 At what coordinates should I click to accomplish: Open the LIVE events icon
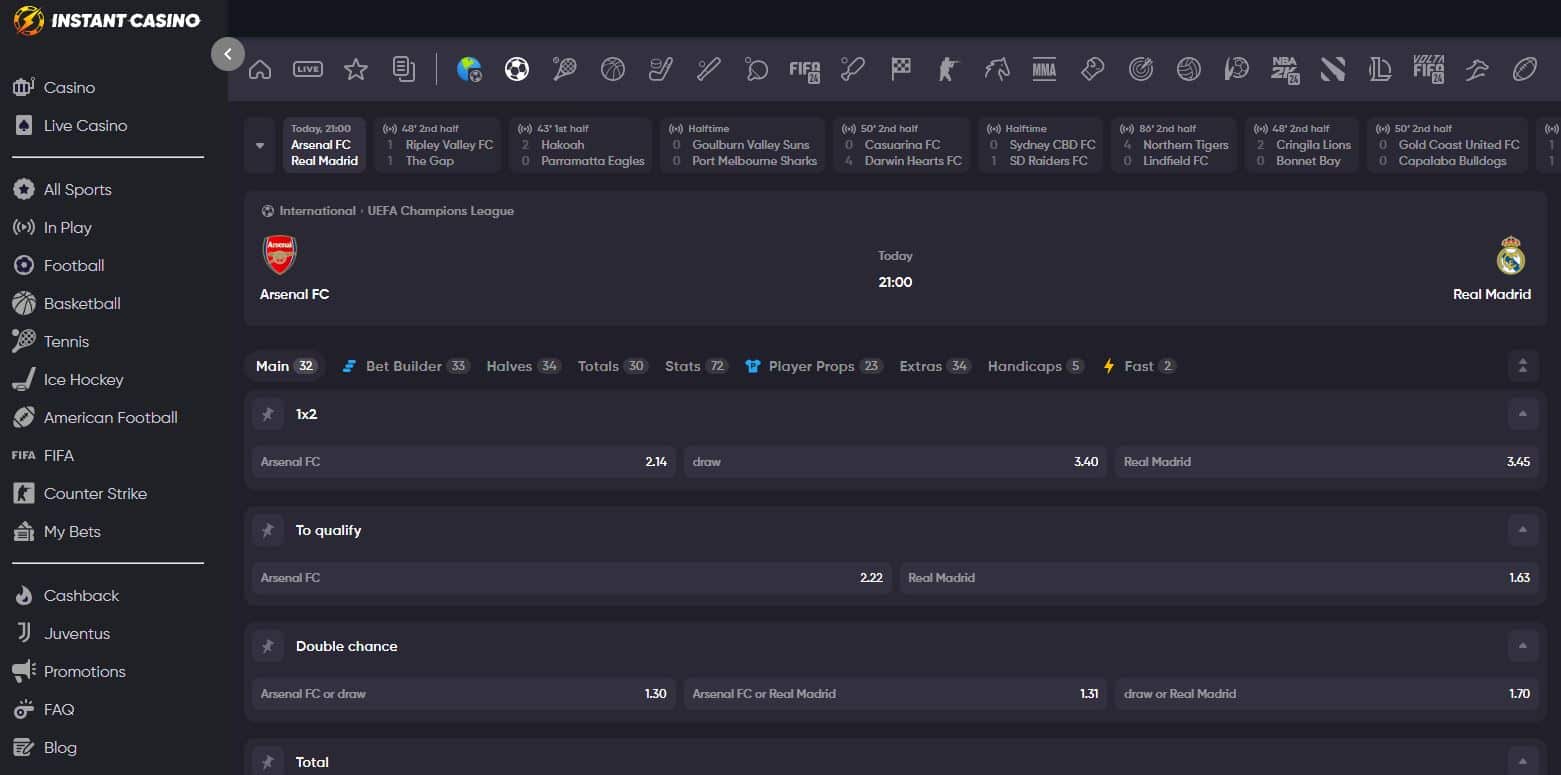tap(308, 69)
